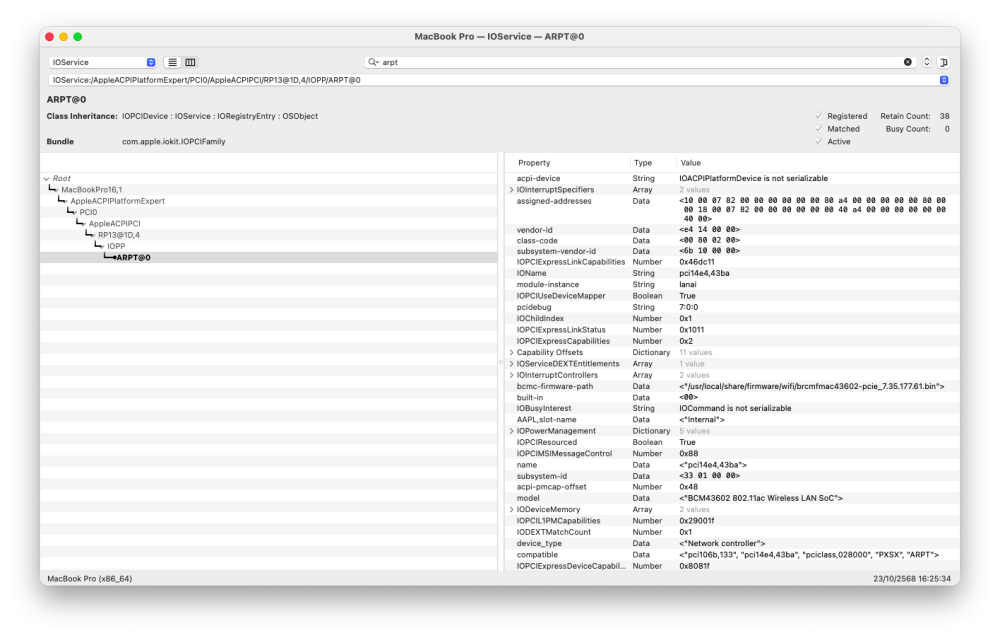The image size is (1000, 638).
Task: Select the subsystem-vendor-id row
Action: point(732,251)
